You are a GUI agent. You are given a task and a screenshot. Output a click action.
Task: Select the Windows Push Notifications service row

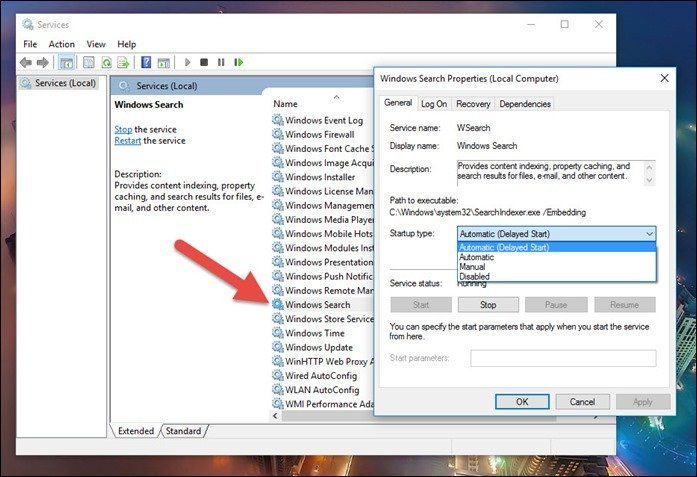point(323,276)
